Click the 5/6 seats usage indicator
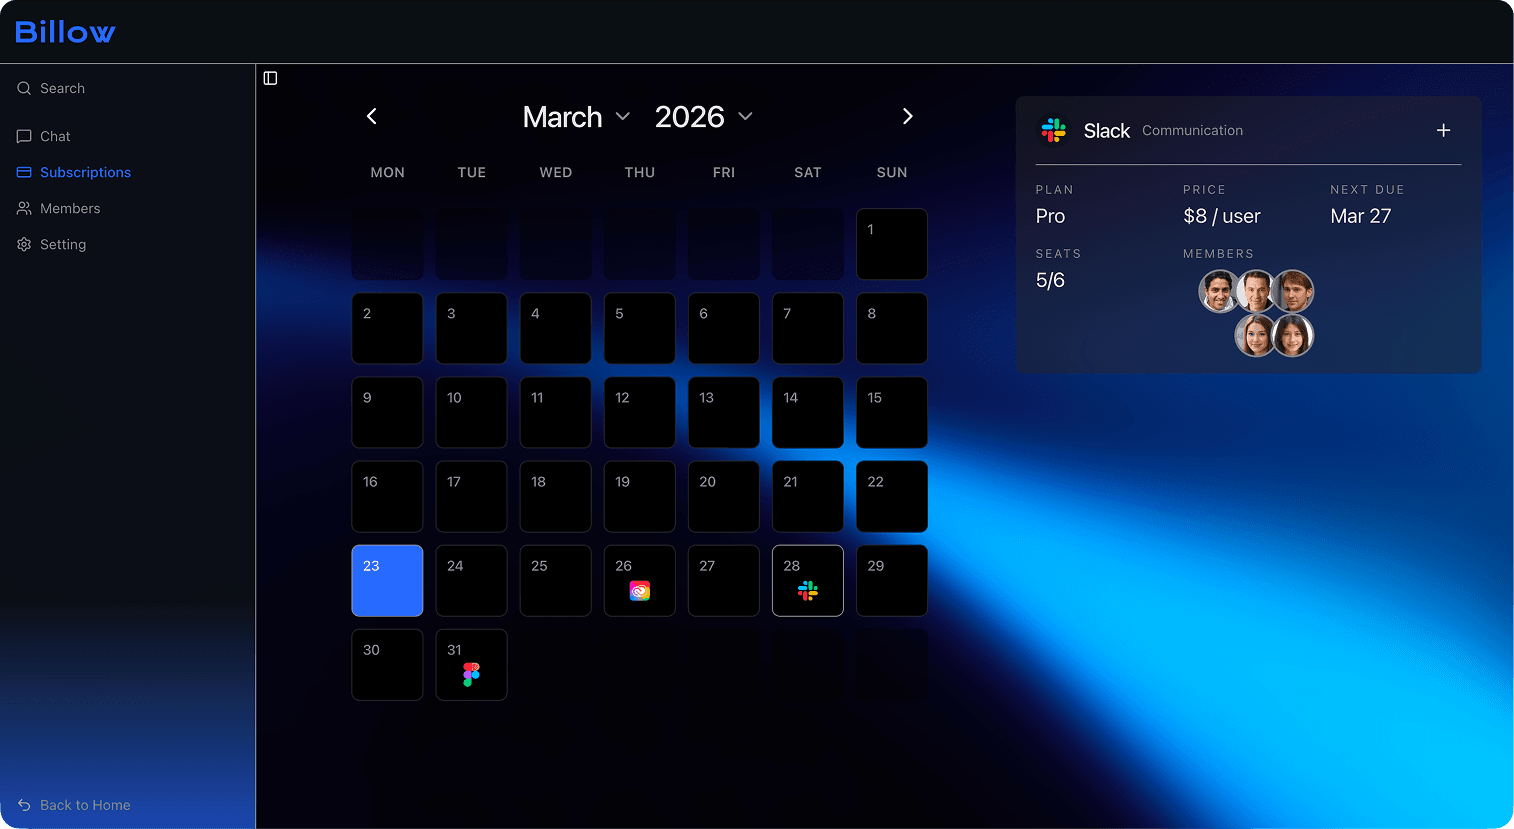1514x829 pixels. [1050, 280]
